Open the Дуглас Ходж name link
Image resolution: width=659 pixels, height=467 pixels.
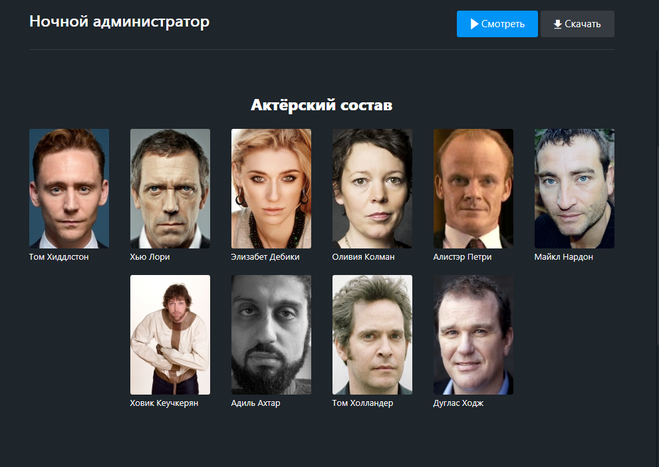tap(458, 403)
